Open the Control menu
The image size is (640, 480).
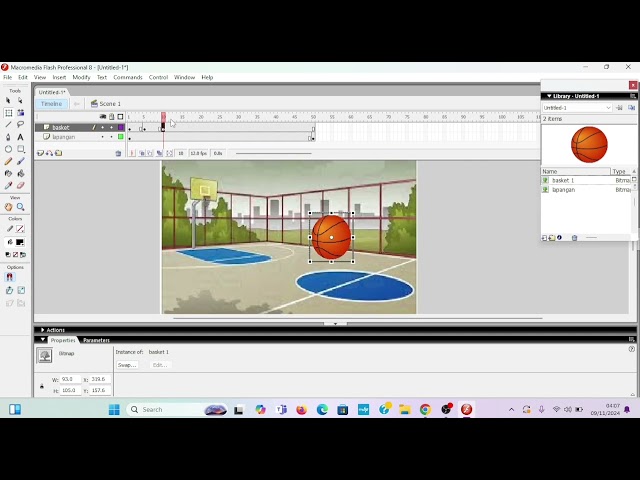[158, 77]
